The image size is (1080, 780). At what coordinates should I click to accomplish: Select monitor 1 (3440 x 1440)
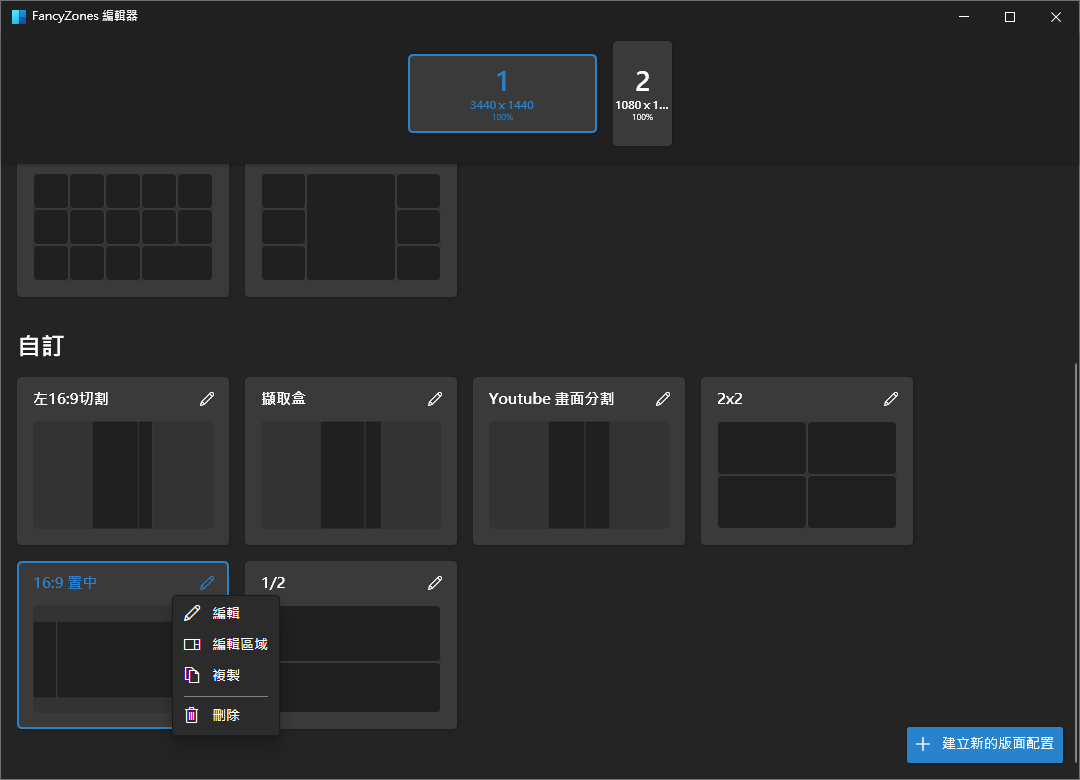[502, 93]
